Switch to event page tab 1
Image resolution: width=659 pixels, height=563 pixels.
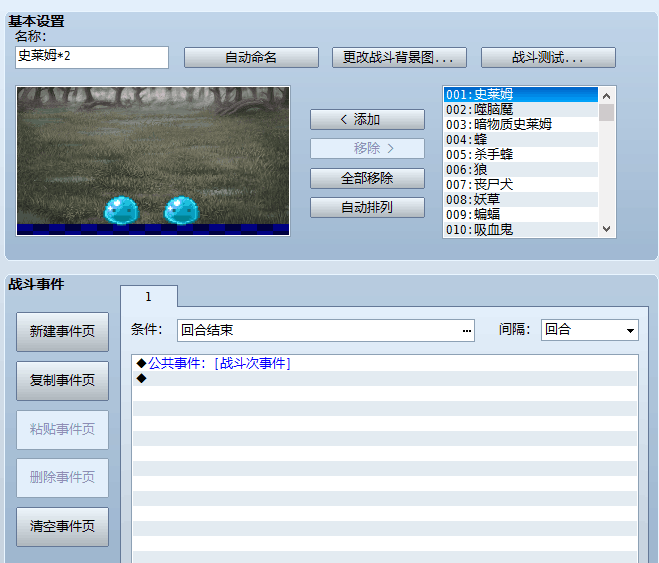click(148, 297)
